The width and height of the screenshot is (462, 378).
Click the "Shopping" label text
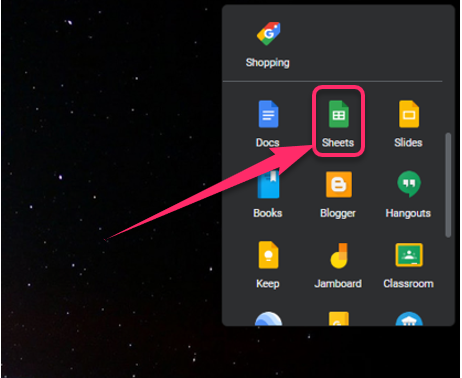[x=268, y=63]
